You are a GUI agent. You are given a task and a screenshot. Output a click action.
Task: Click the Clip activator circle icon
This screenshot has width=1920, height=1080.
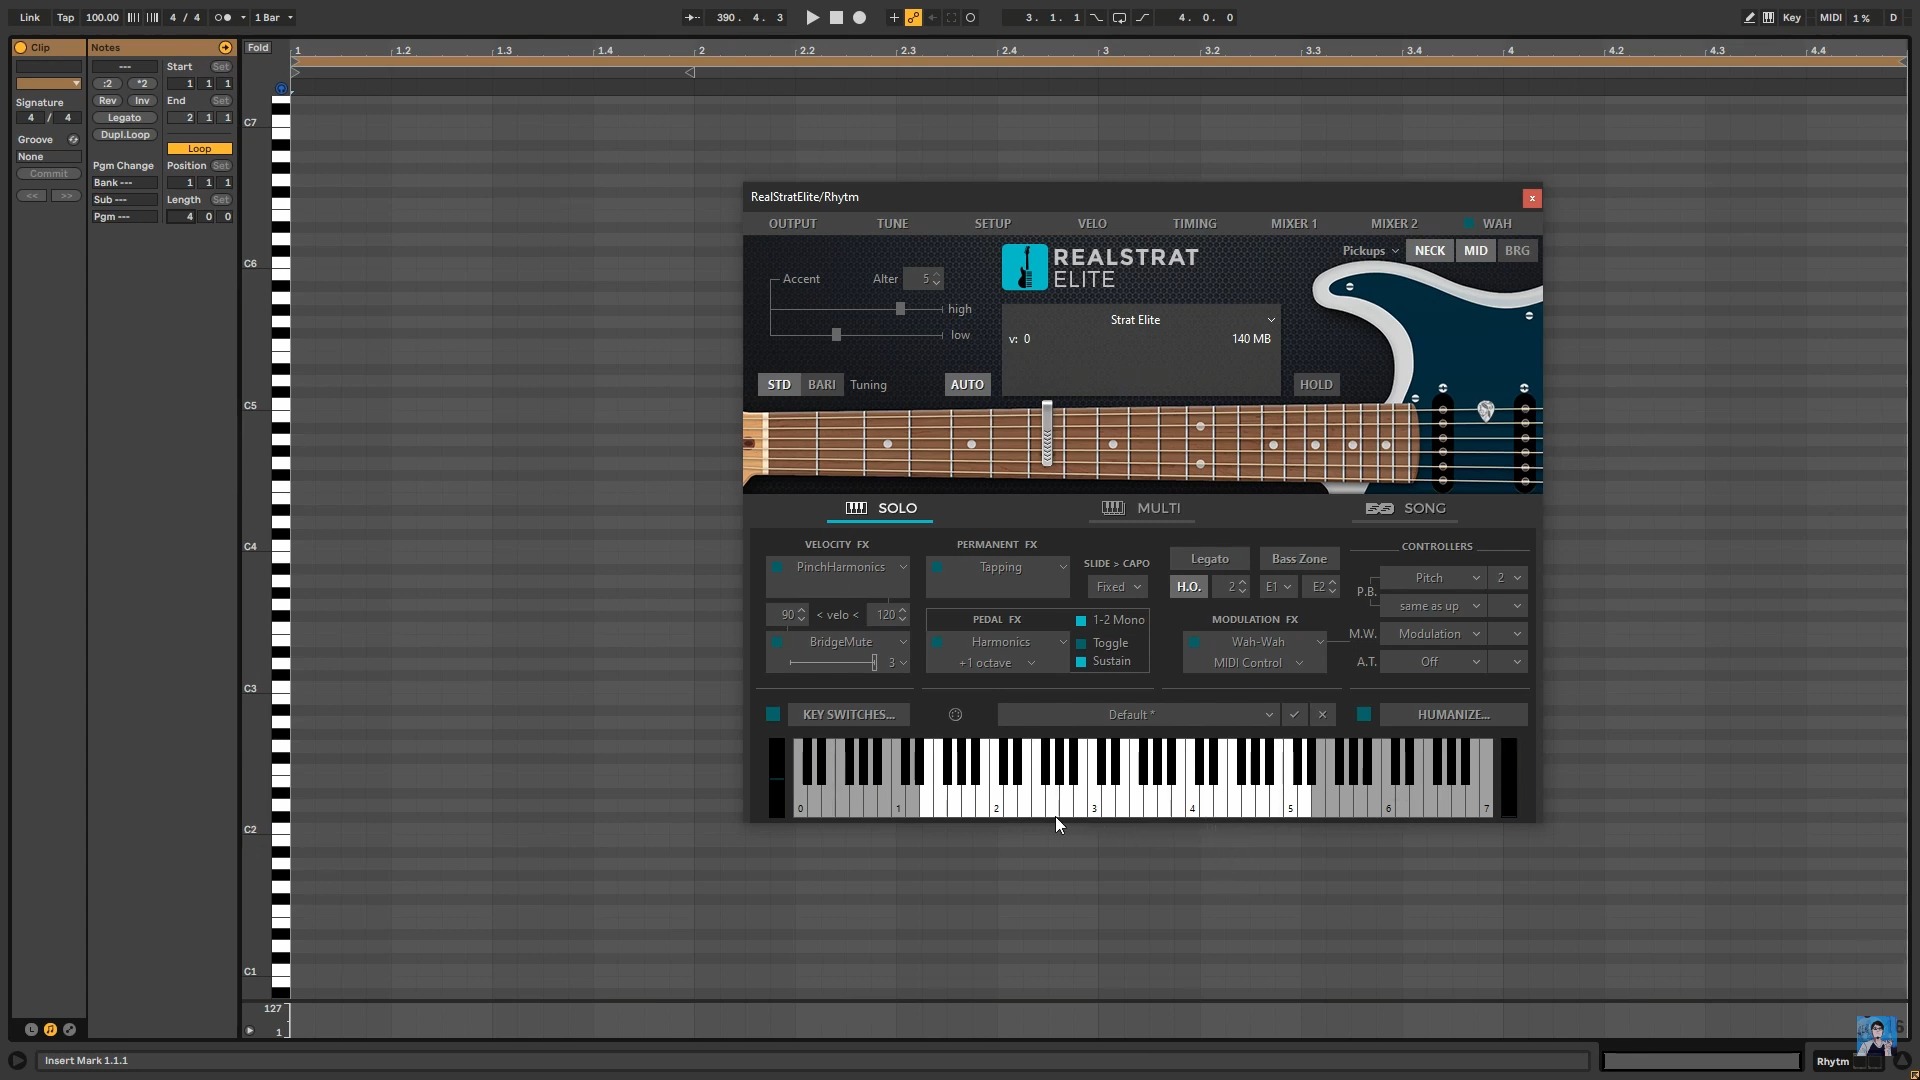click(20, 47)
